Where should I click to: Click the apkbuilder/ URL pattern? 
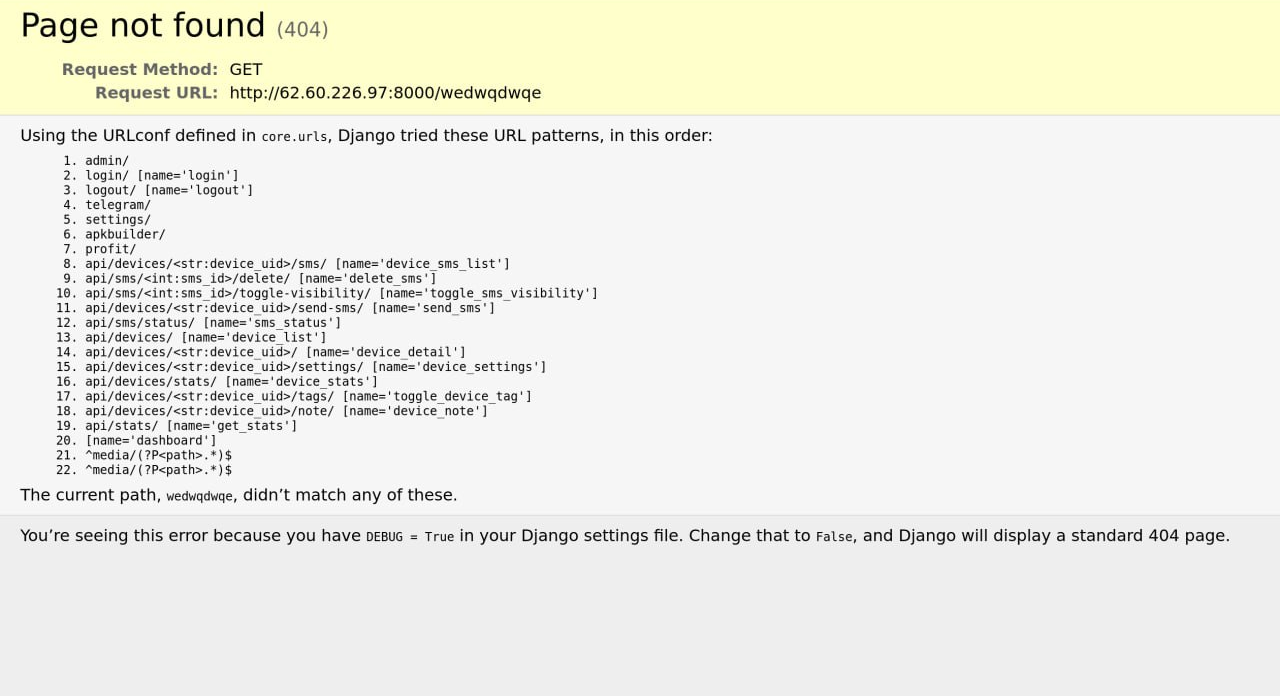125,235
